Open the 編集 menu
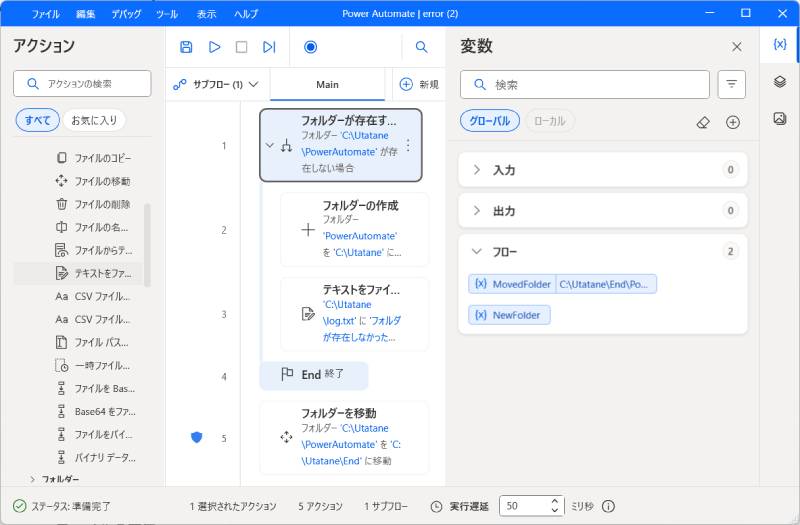The width and height of the screenshot is (800, 525). 86,14
